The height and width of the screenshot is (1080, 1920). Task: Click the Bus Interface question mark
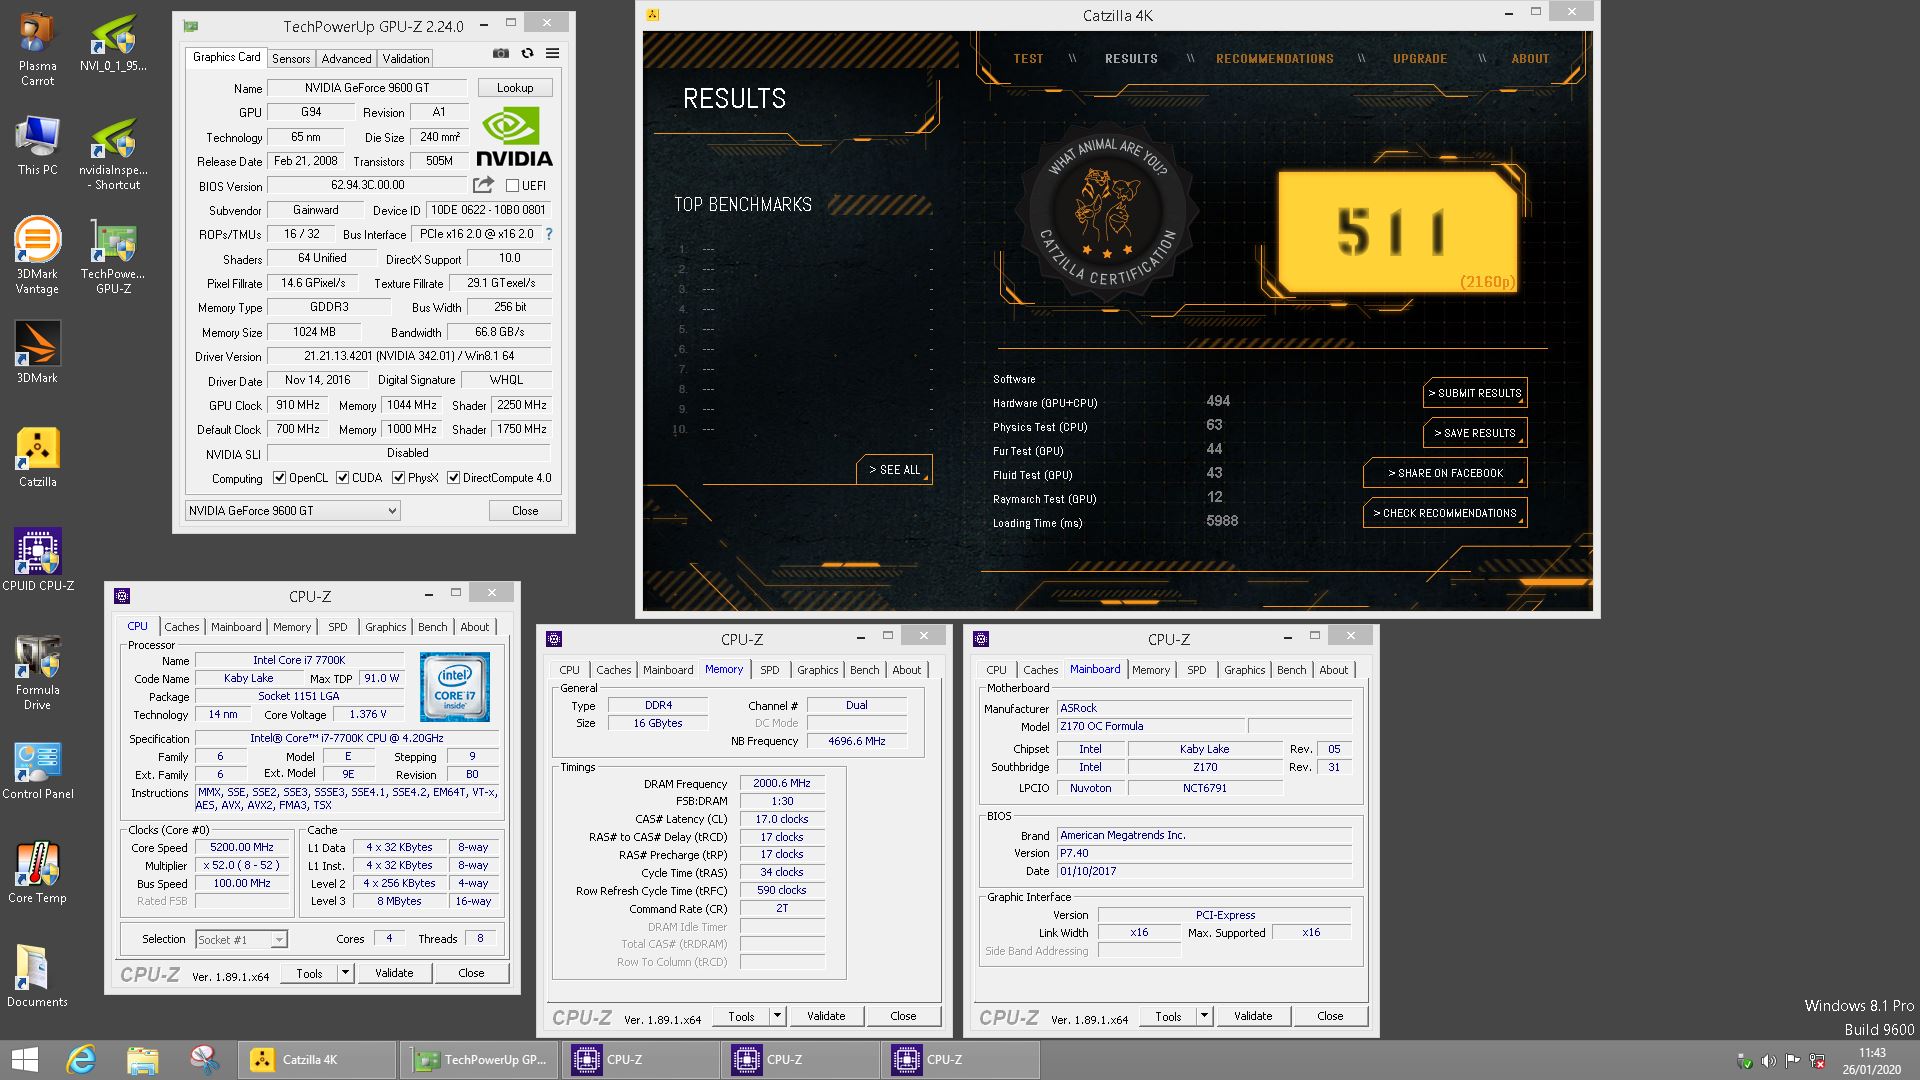548,234
